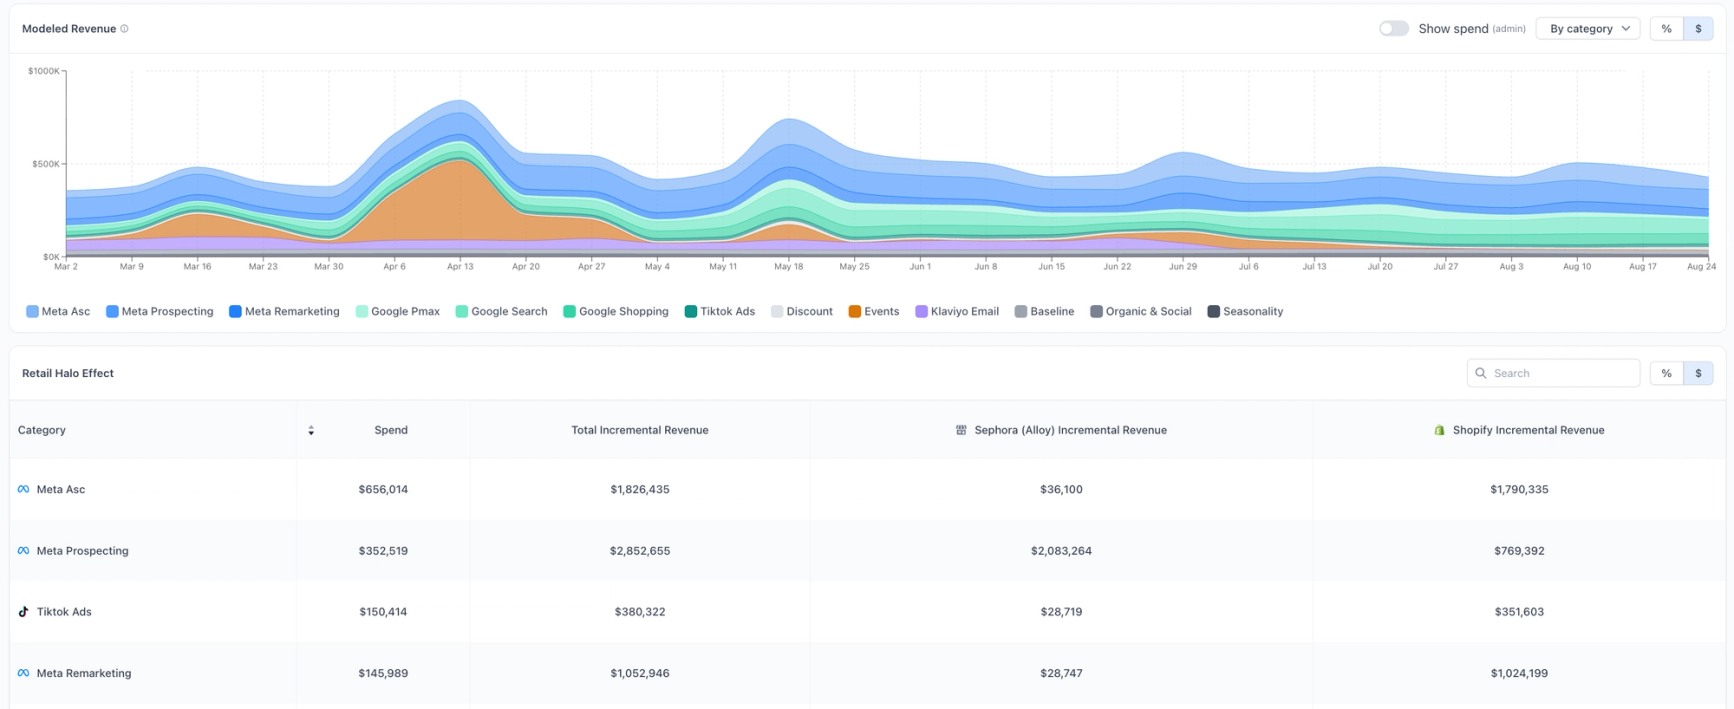The height and width of the screenshot is (709, 1734).
Task: Click the Retail Halo Effect title
Action: pyautogui.click(x=68, y=373)
